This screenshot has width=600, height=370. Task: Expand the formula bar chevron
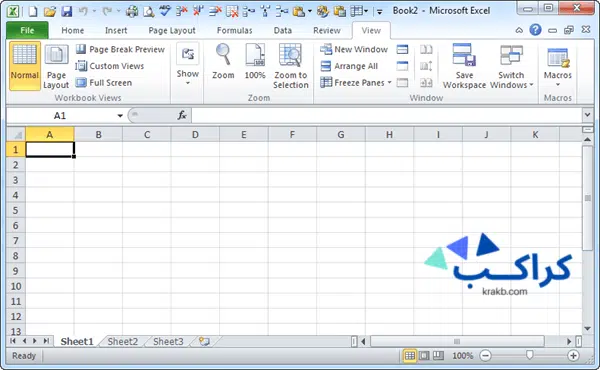587,114
